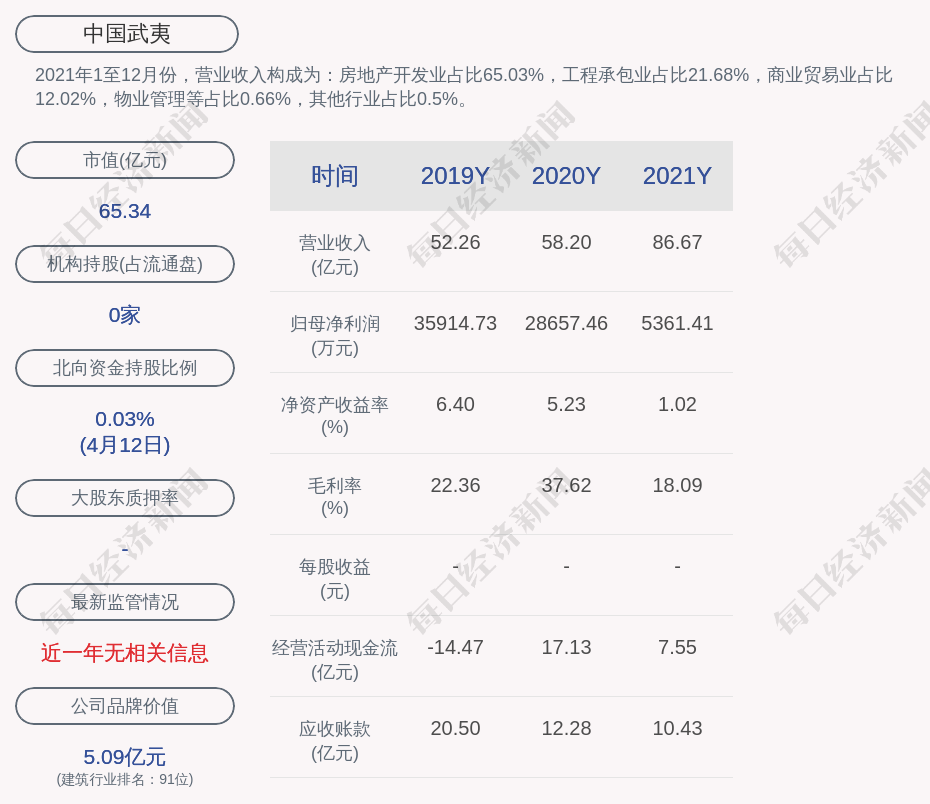The image size is (930, 804).
Task: Click the 建筑行业排名：91位 note
Action: [125, 779]
